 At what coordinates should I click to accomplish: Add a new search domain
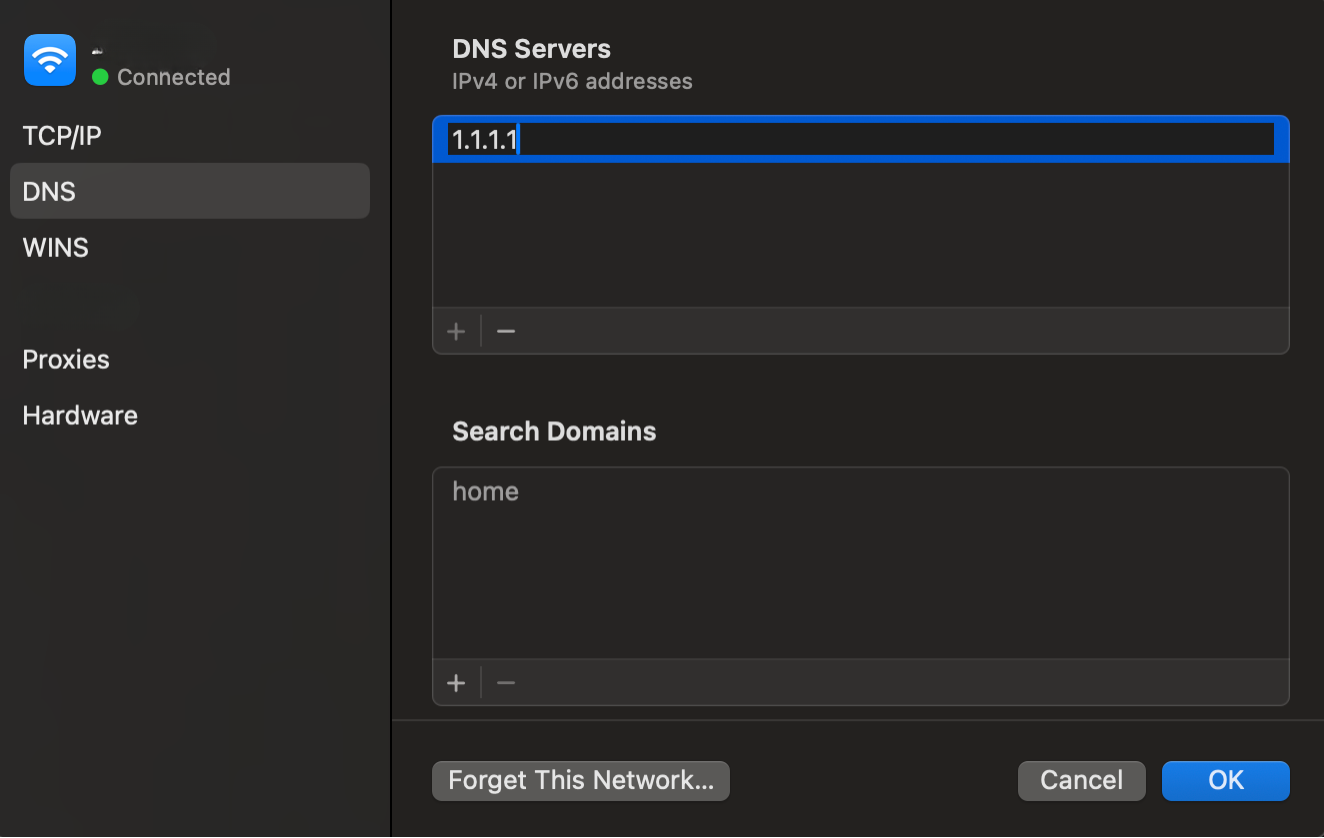(456, 682)
